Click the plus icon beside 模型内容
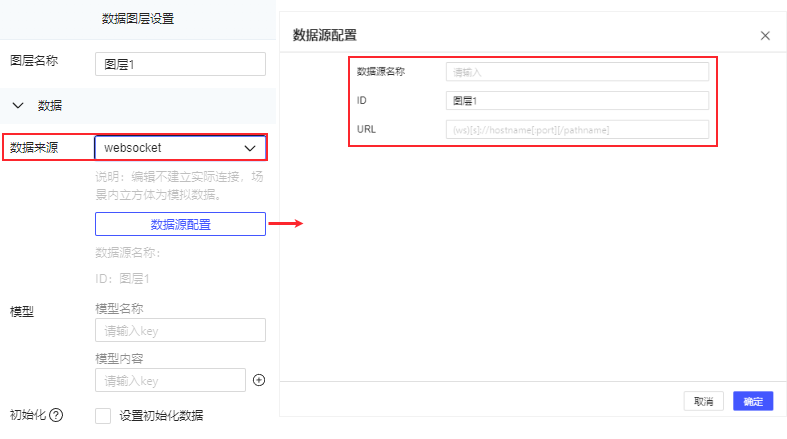The width and height of the screenshot is (787, 439). tap(258, 380)
